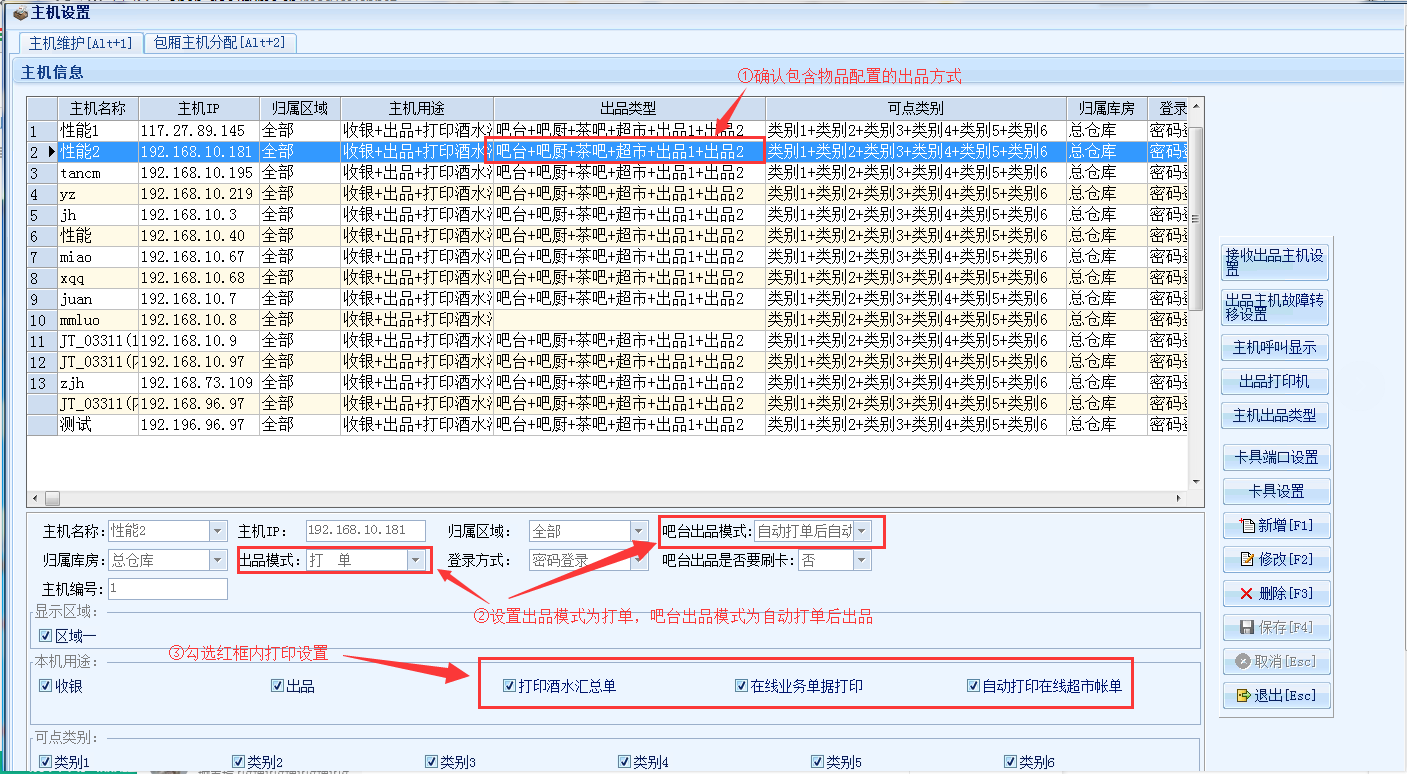The image size is (1407, 774).
Task: Open 出品主机故障转移设置
Action: [1275, 306]
